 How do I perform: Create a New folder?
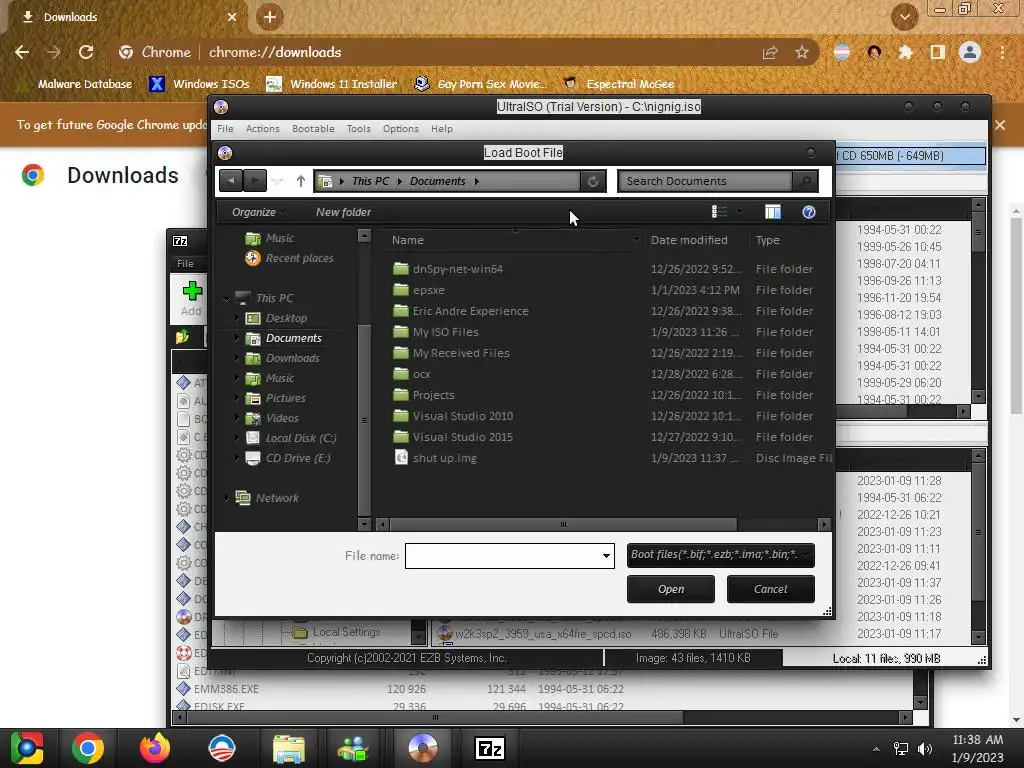pyautogui.click(x=344, y=212)
